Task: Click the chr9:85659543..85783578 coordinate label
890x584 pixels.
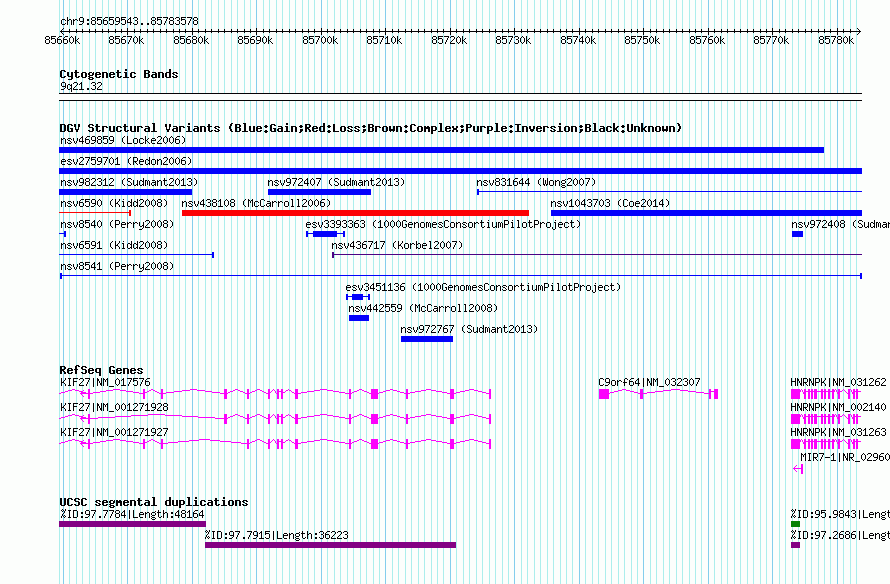Action: point(129,22)
